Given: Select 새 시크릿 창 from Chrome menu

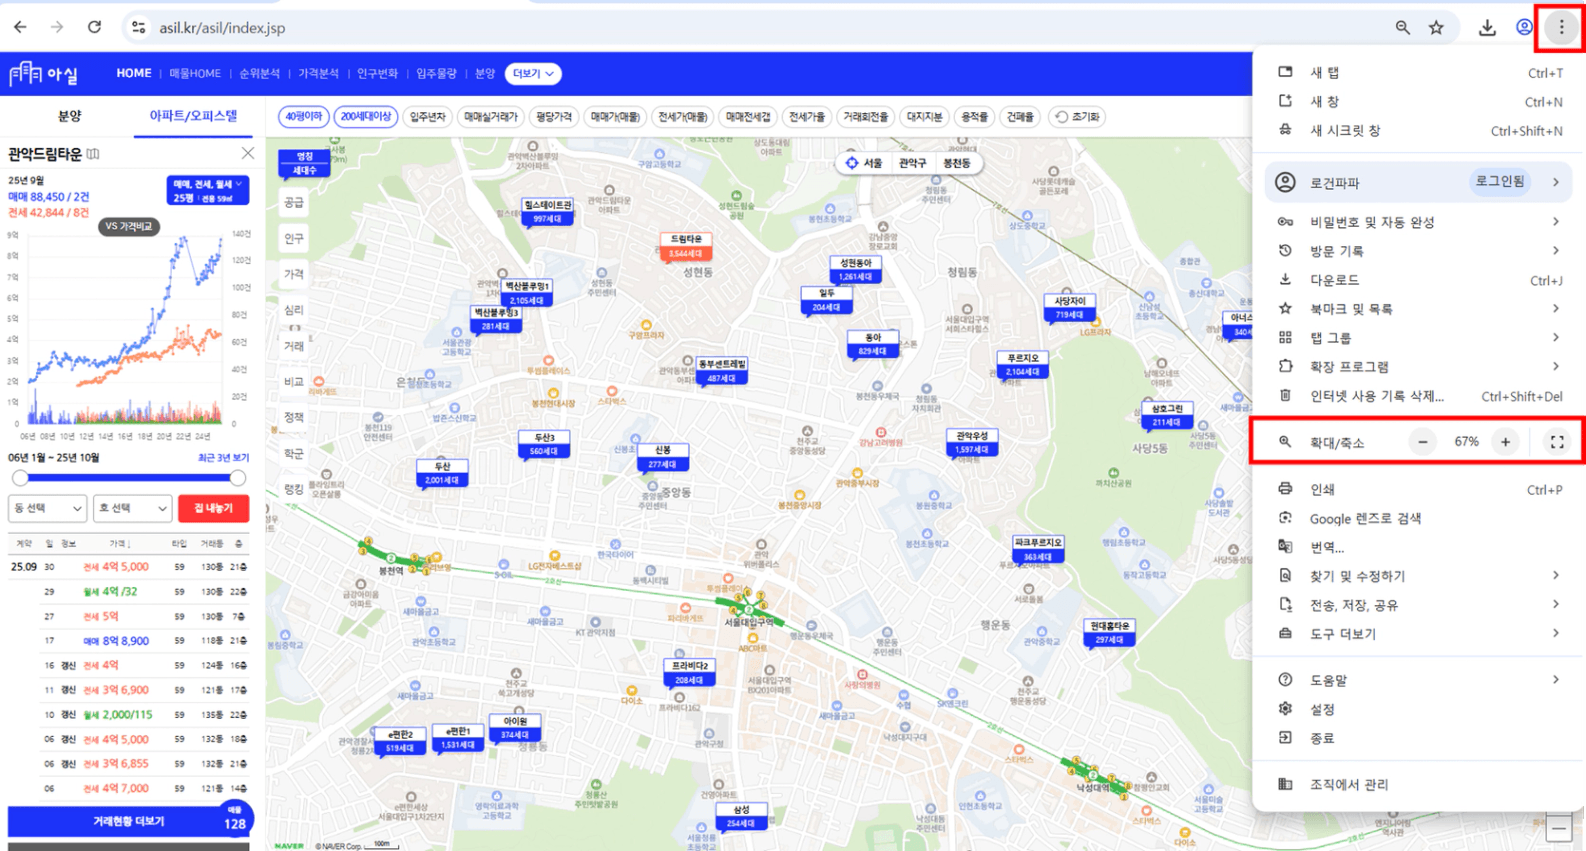Looking at the screenshot, I should (x=1345, y=131).
